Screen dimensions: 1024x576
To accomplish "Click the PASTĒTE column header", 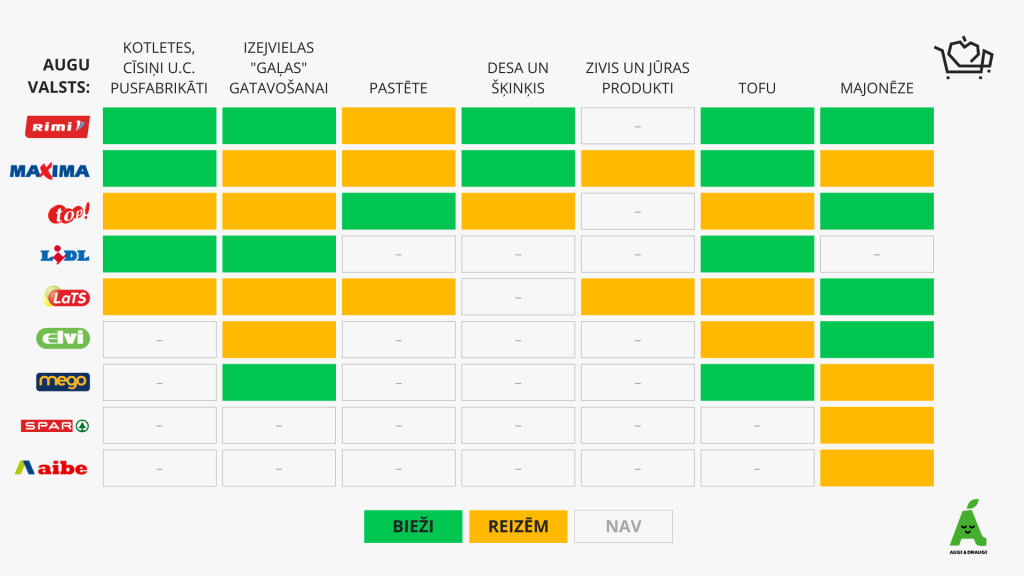I will coord(398,88).
